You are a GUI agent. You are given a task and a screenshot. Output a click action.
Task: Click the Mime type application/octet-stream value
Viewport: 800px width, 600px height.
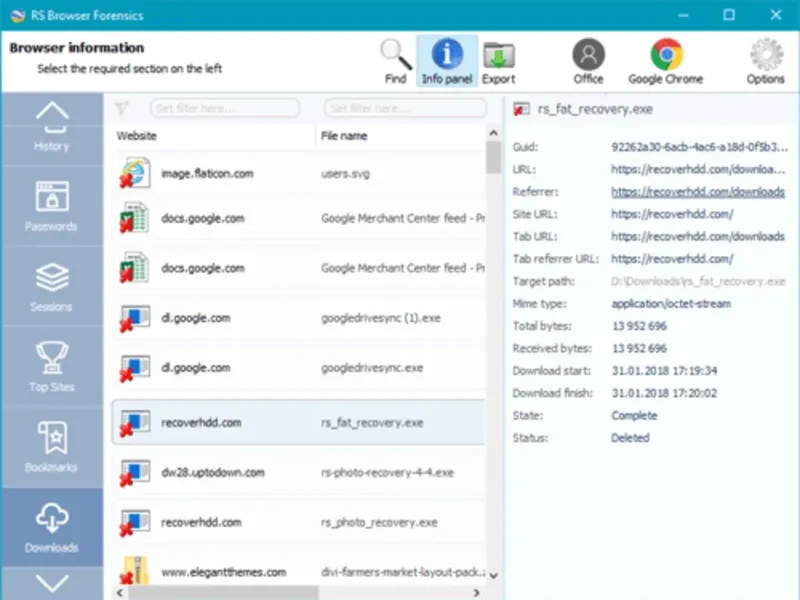pyautogui.click(x=671, y=304)
